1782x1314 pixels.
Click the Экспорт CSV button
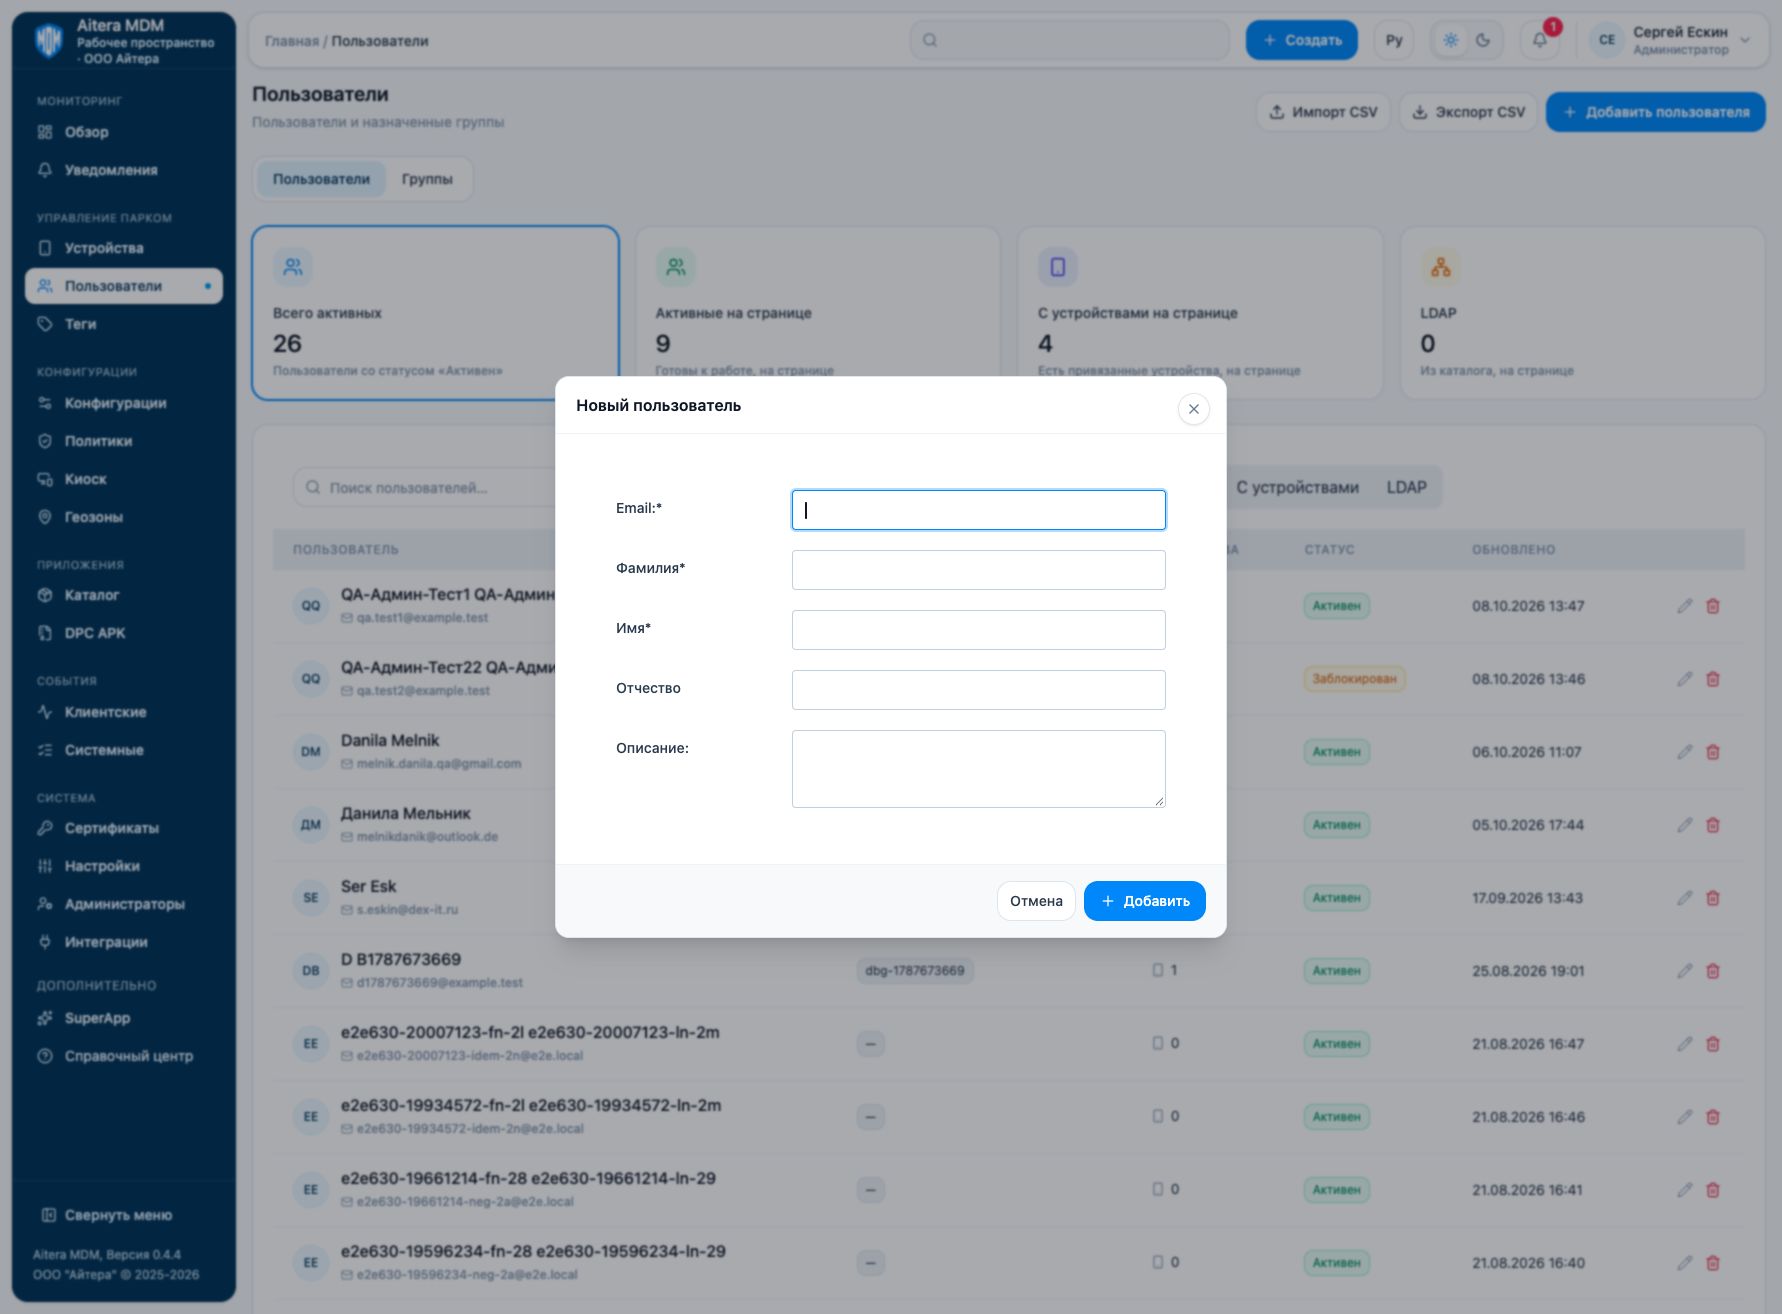tap(1468, 112)
